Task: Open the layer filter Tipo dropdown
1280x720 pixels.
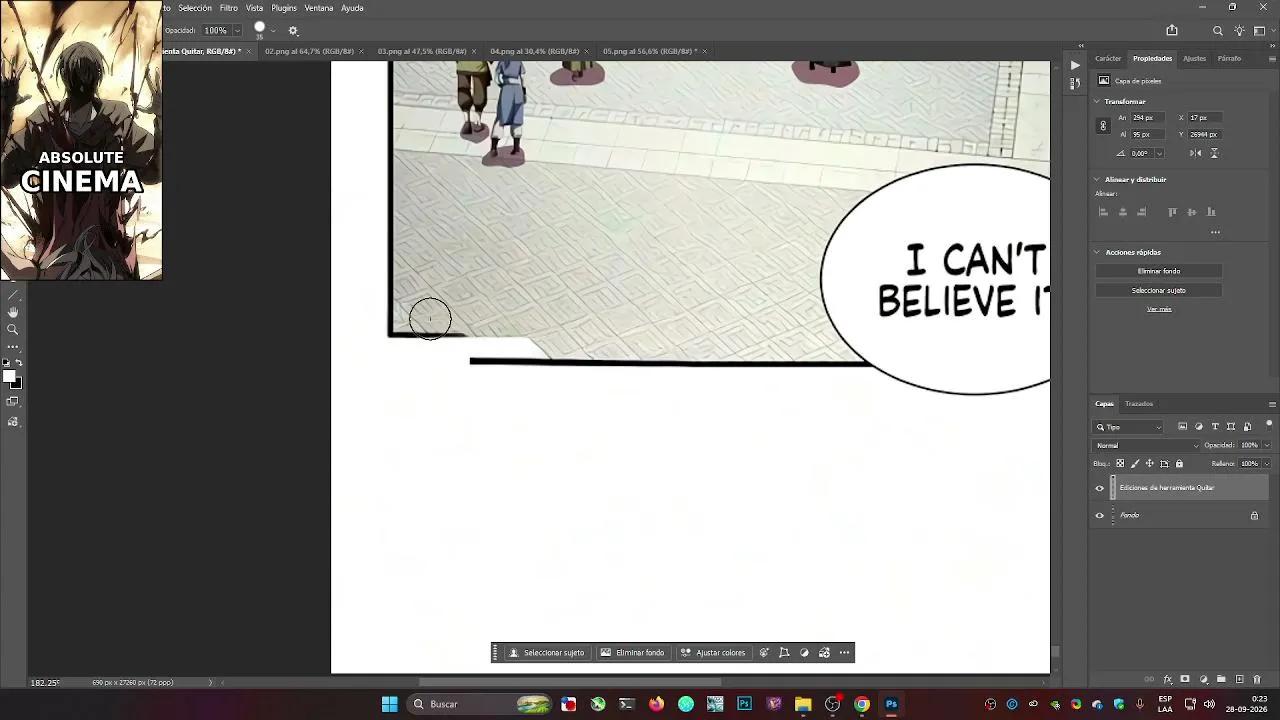Action: [1129, 427]
